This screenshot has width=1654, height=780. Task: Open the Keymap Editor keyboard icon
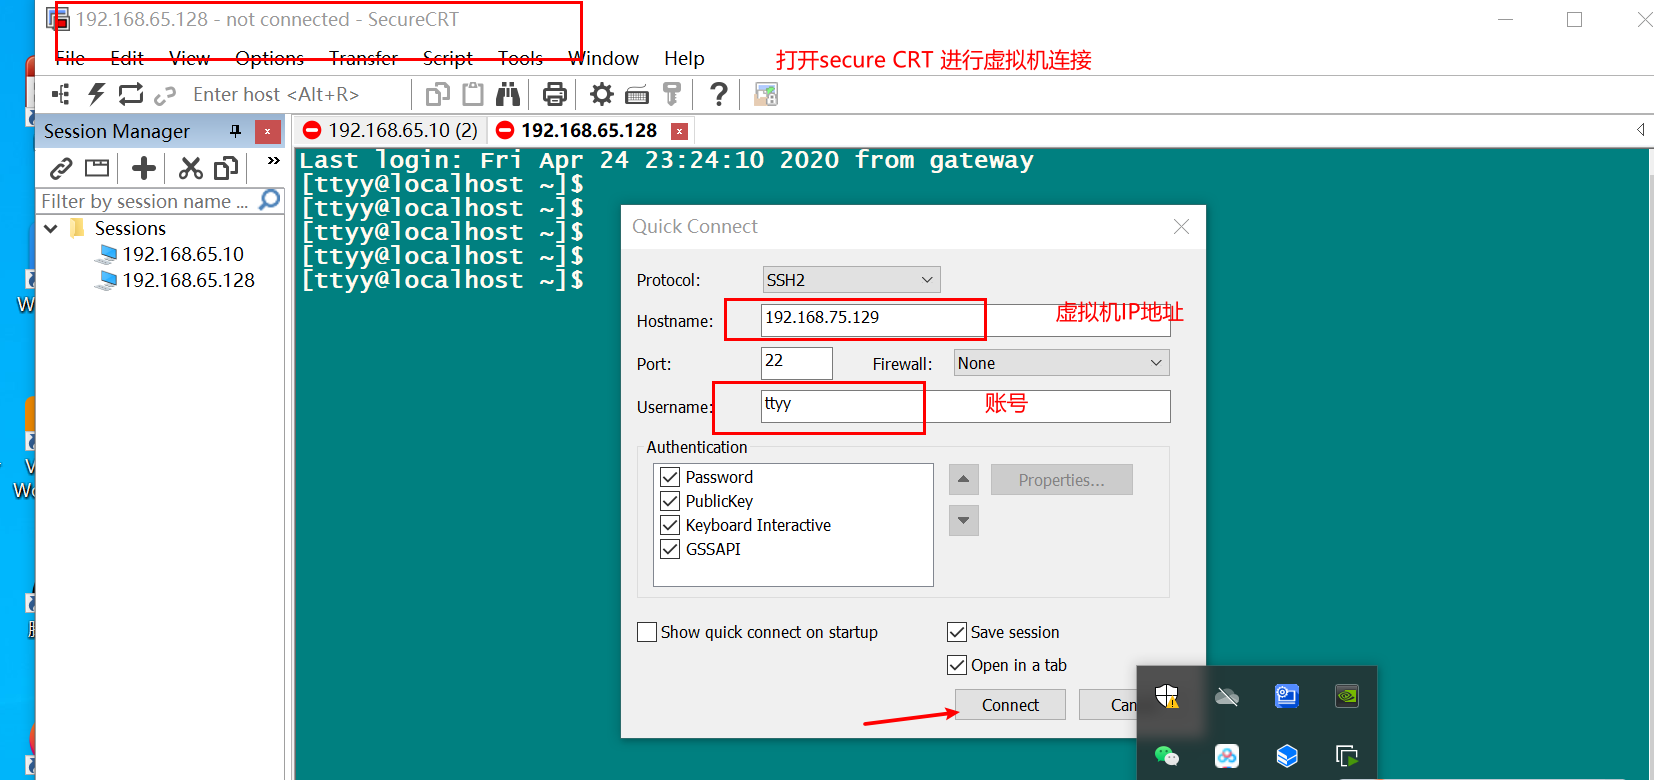click(637, 95)
